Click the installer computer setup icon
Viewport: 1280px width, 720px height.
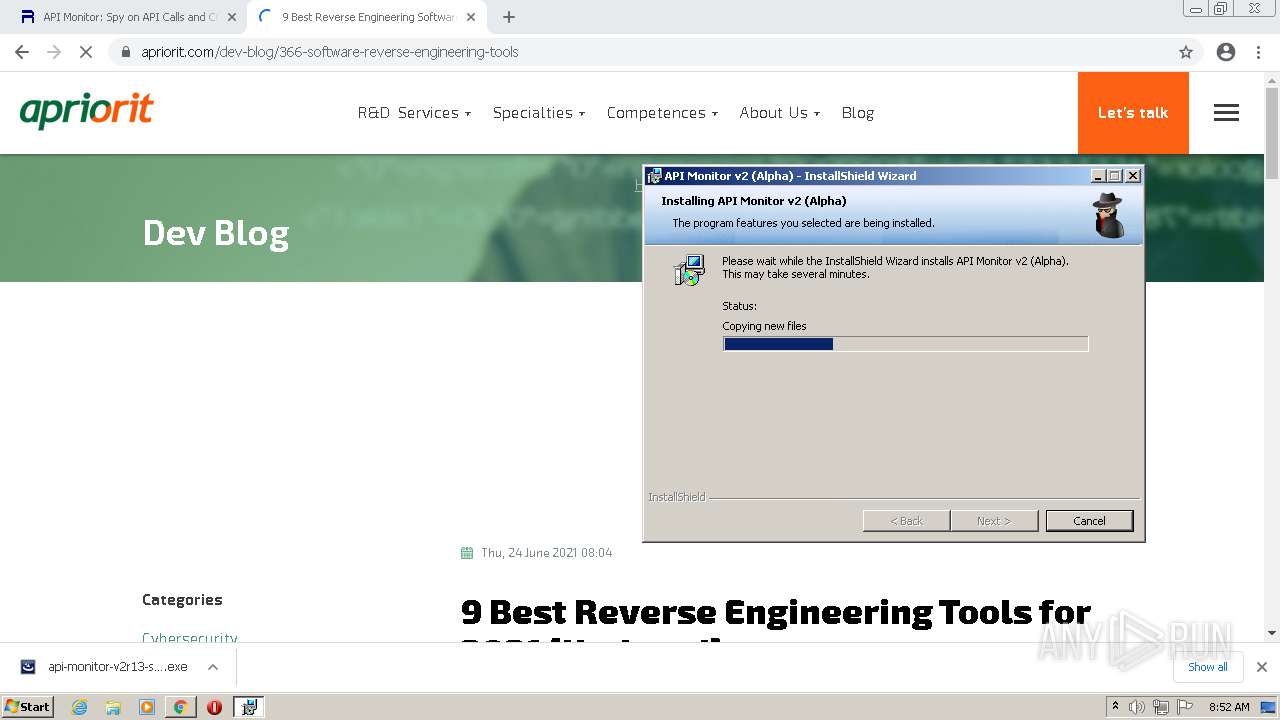pos(689,271)
